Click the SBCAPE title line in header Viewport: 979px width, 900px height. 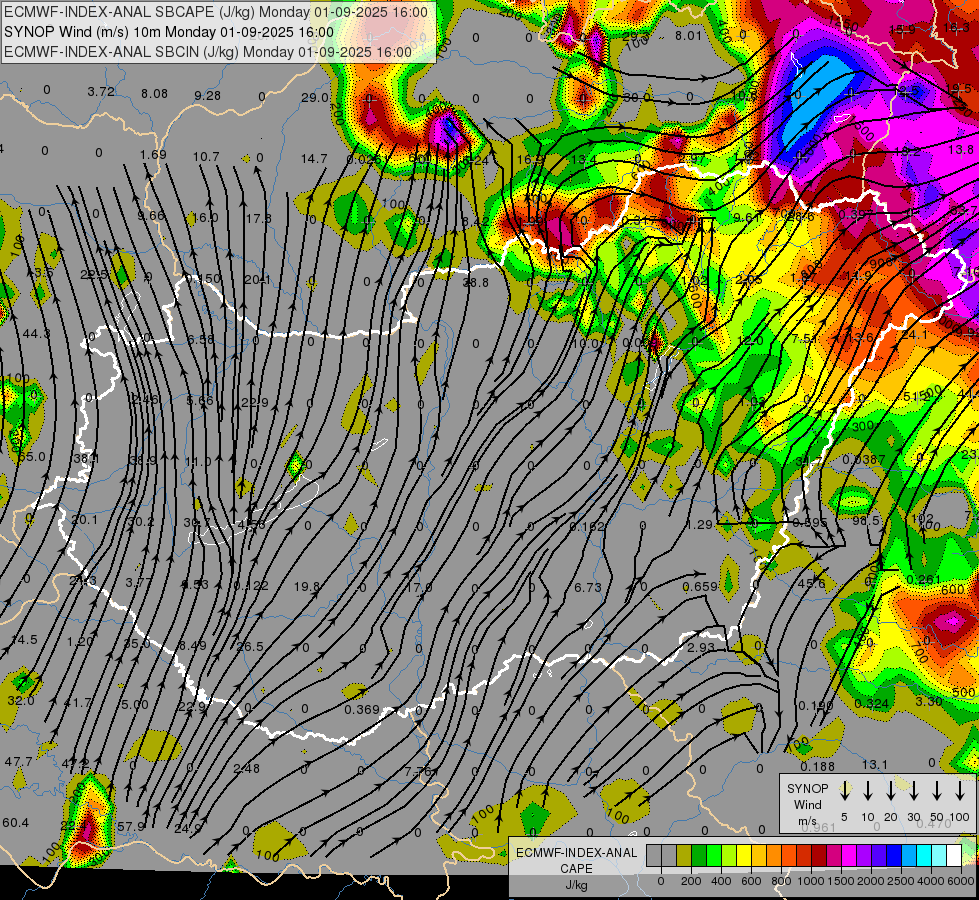tap(216, 12)
